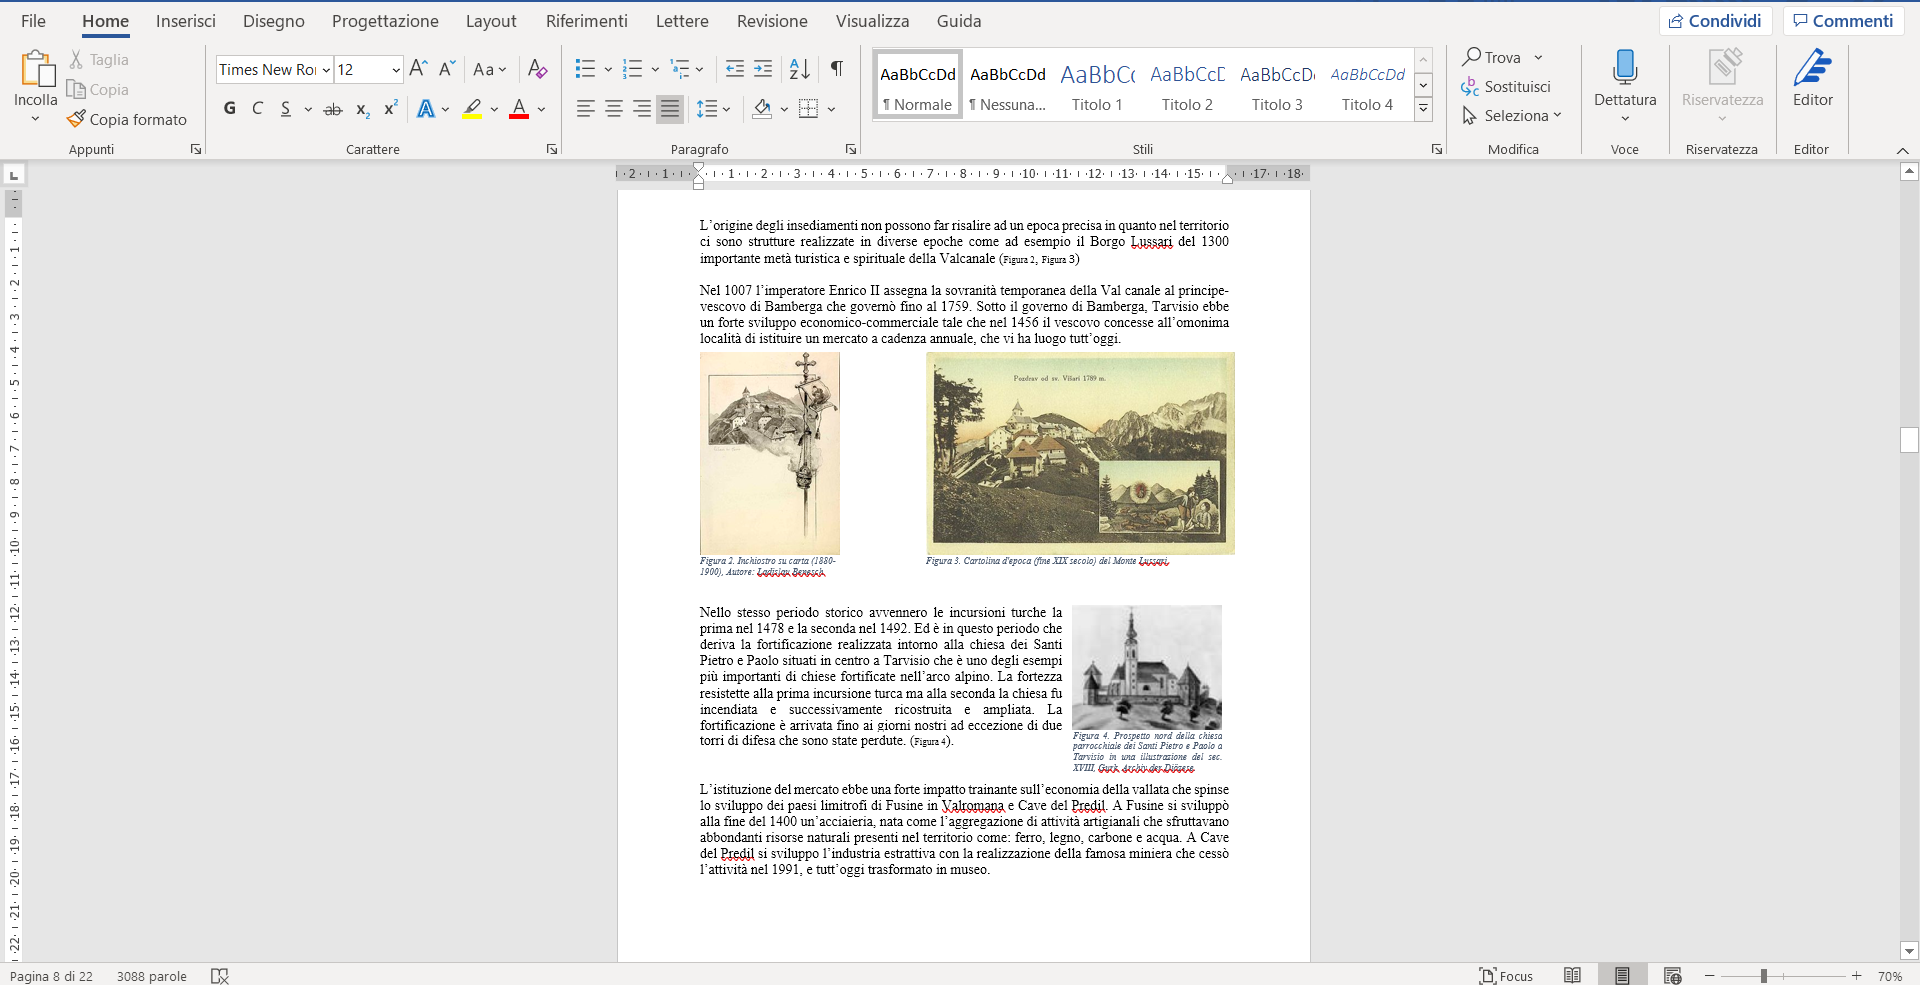1920x985 pixels.
Task: Click spelling check status icon
Action: [x=220, y=976]
